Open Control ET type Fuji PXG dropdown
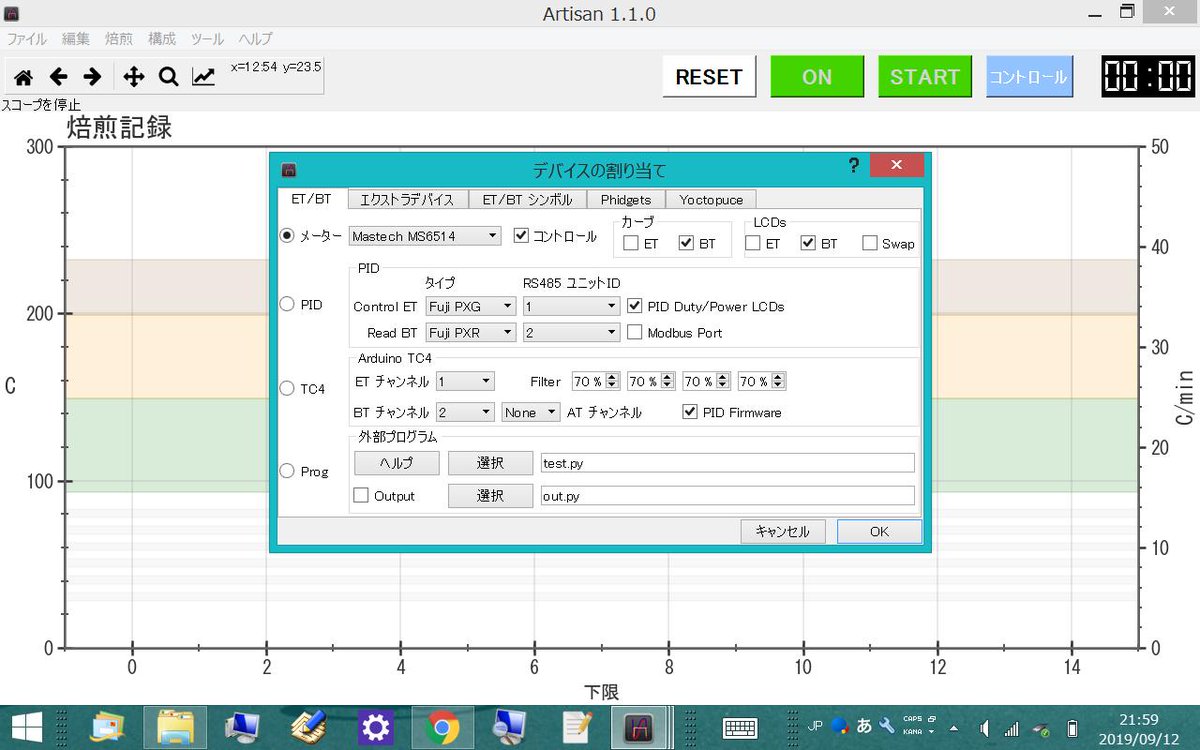1200x750 pixels. [x=471, y=306]
